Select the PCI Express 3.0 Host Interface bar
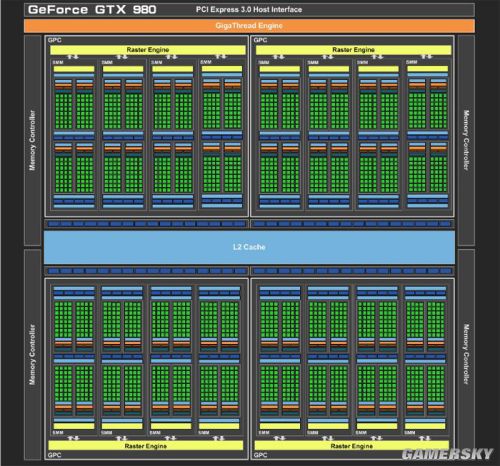 [249, 9]
